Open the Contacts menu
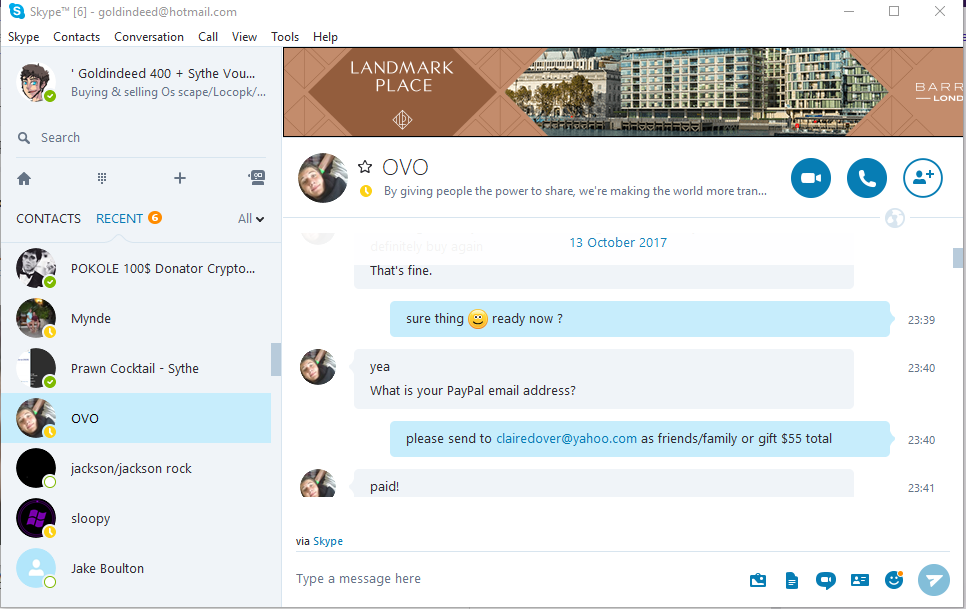Image resolution: width=966 pixels, height=609 pixels. 76,37
